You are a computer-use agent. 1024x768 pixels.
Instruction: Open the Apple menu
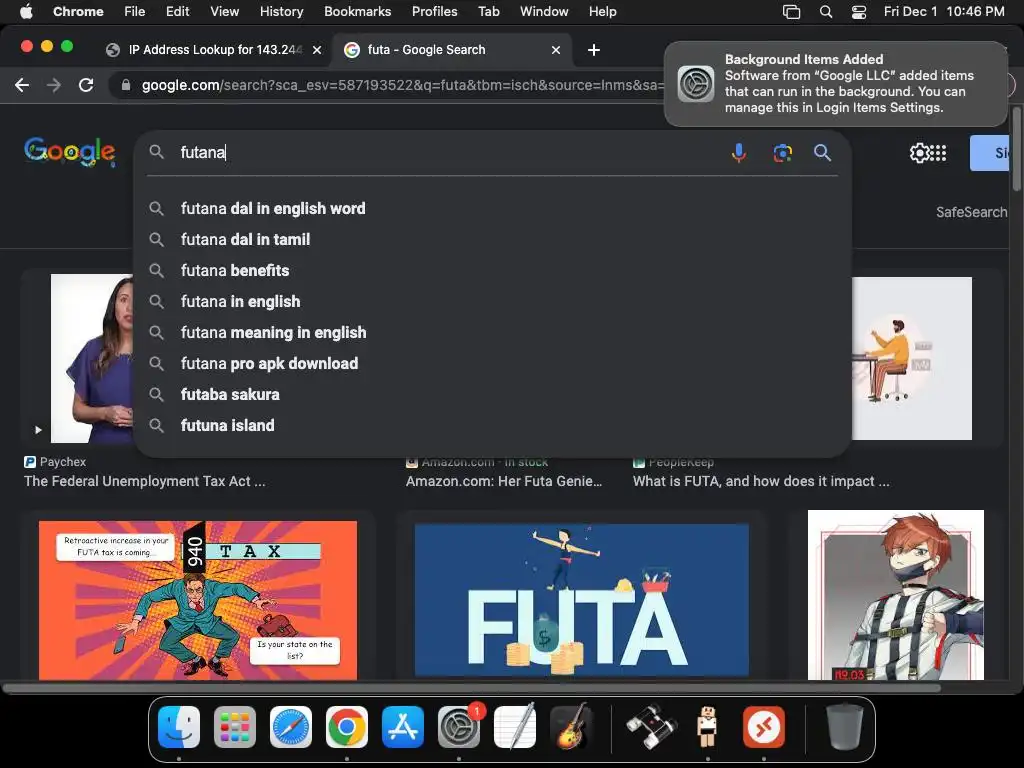point(26,12)
